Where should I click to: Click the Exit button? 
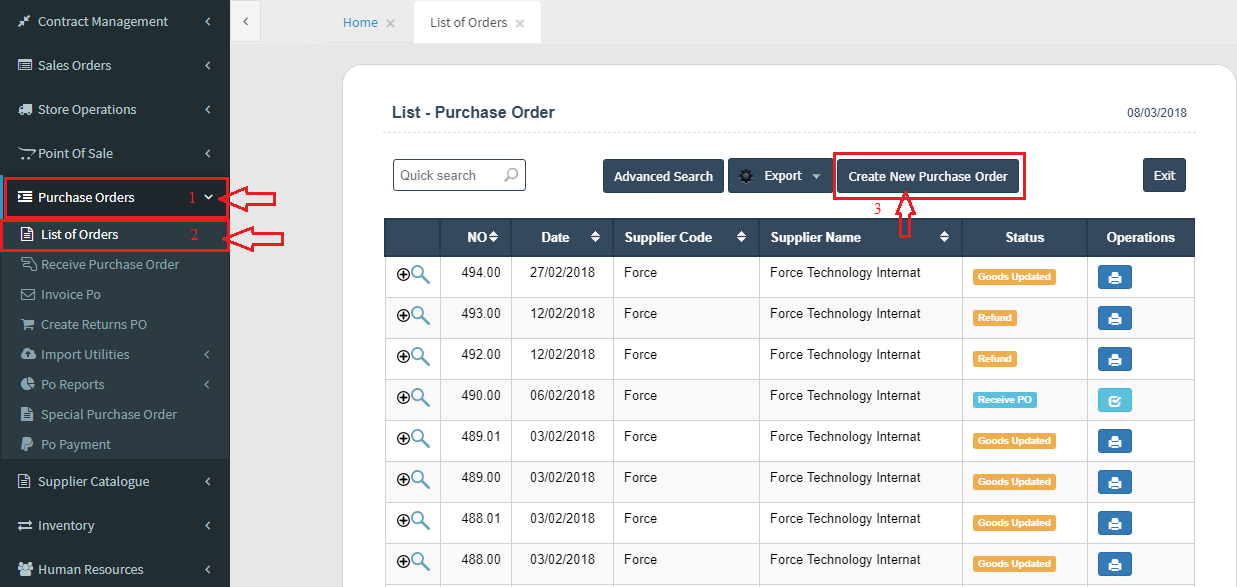(x=1164, y=175)
